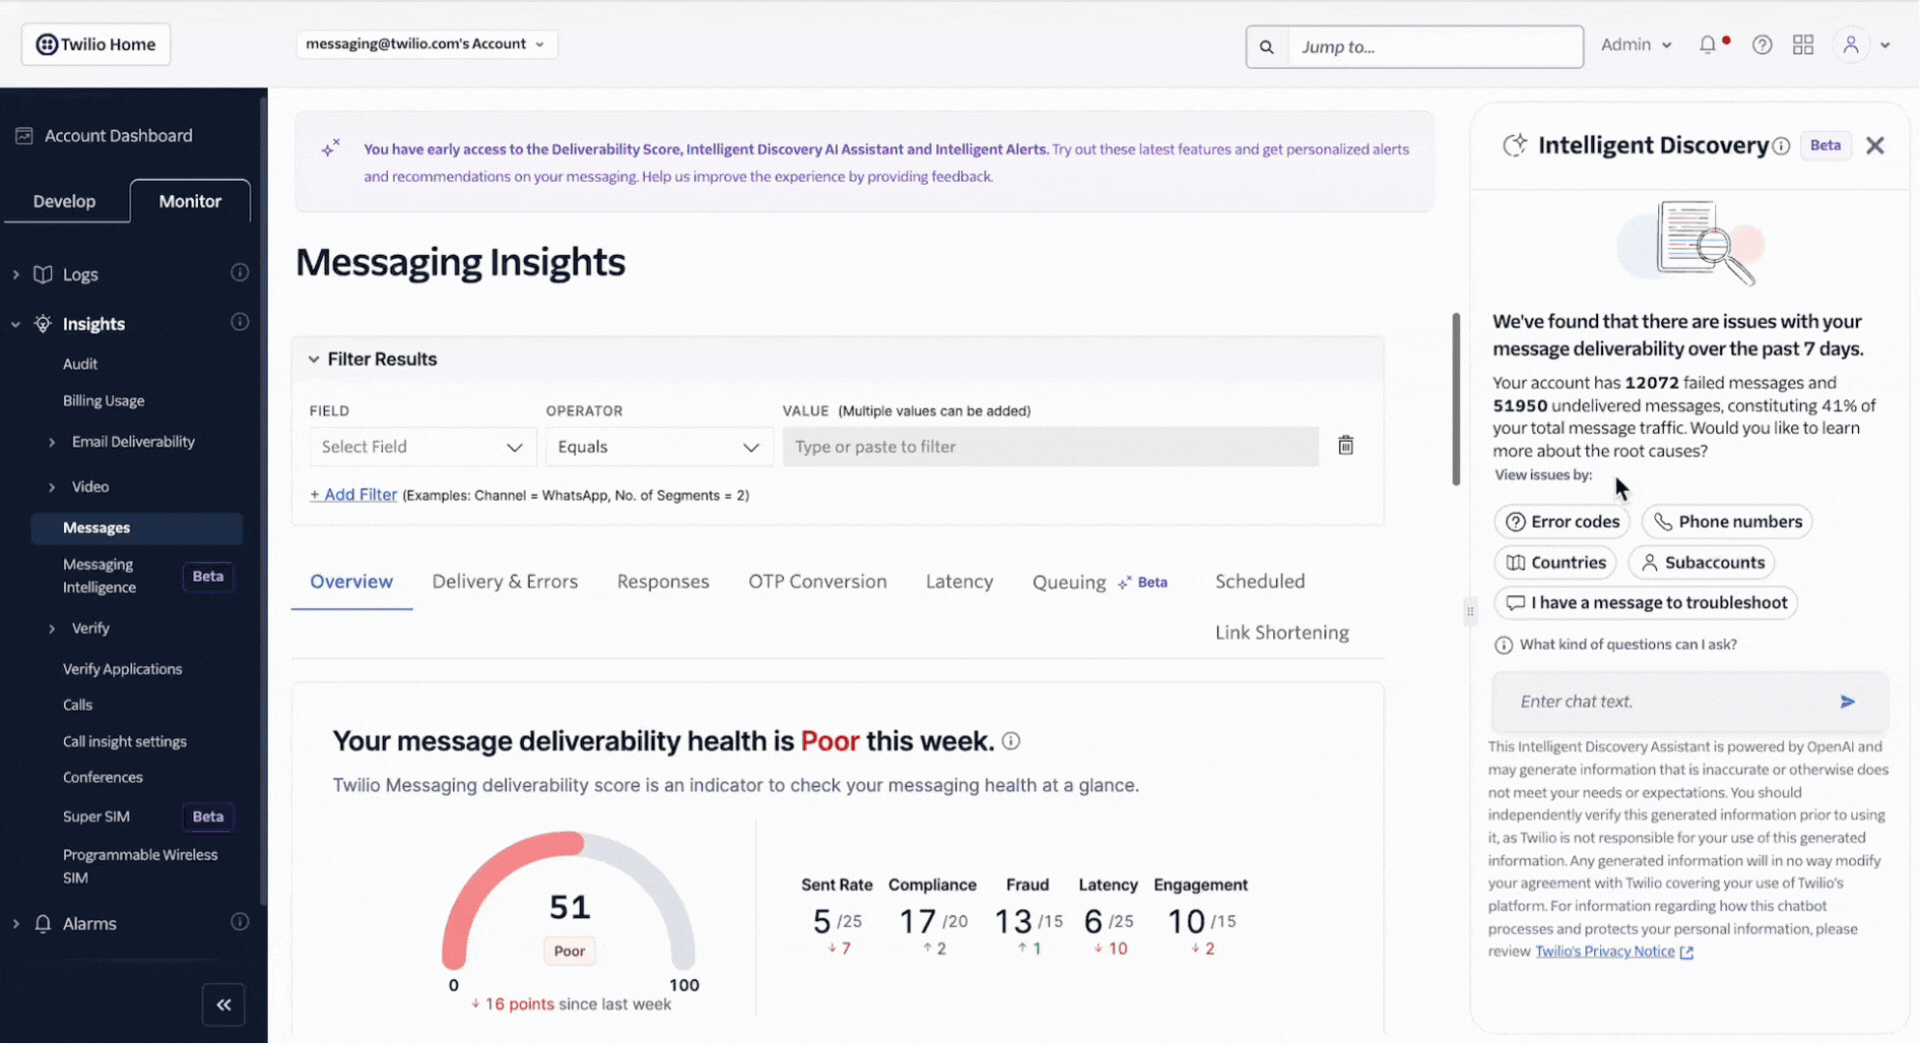This screenshot has width=1920, height=1045.
Task: Expand Video submenu
Action: pos(52,487)
